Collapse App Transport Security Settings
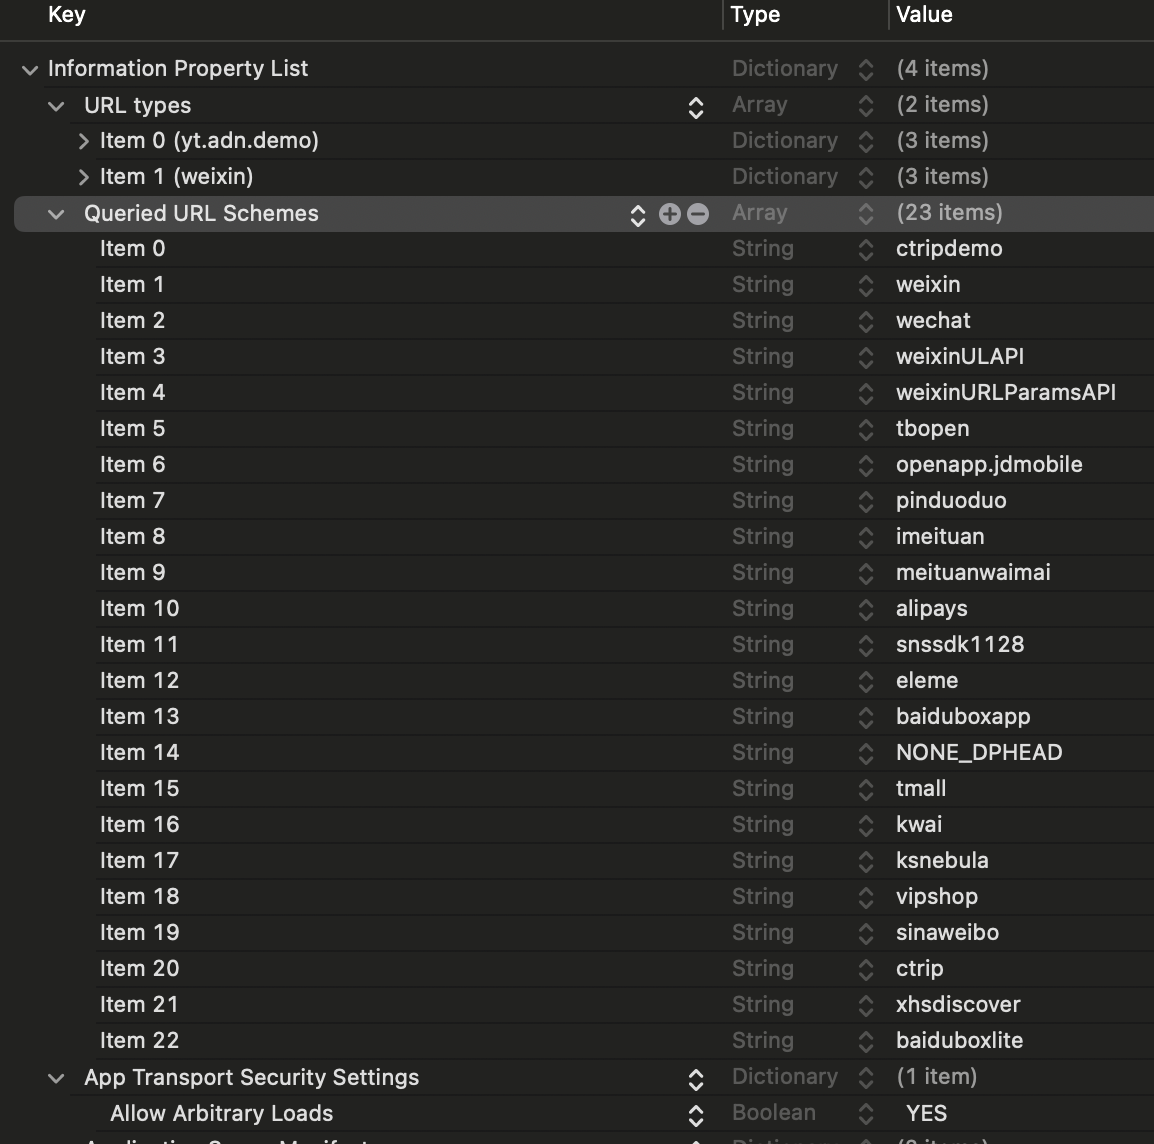 56,1078
